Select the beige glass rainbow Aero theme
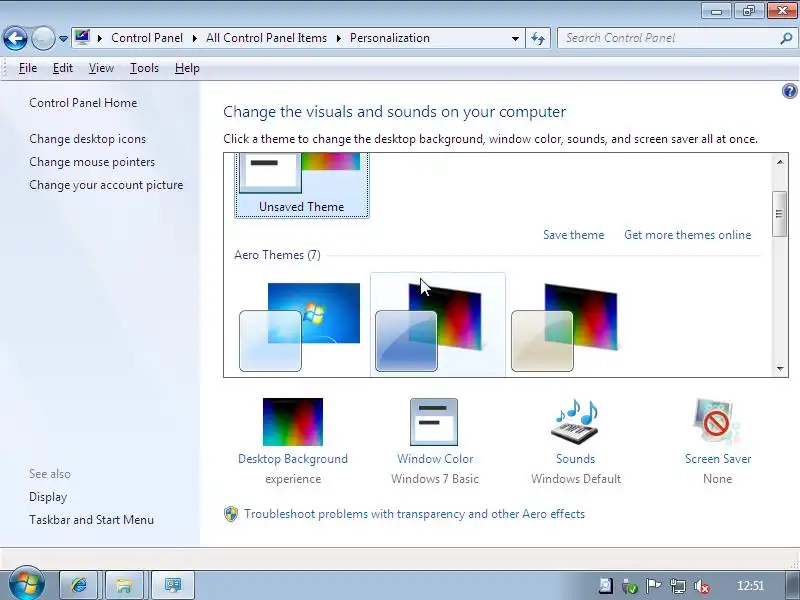The height and width of the screenshot is (600, 800). coord(565,327)
